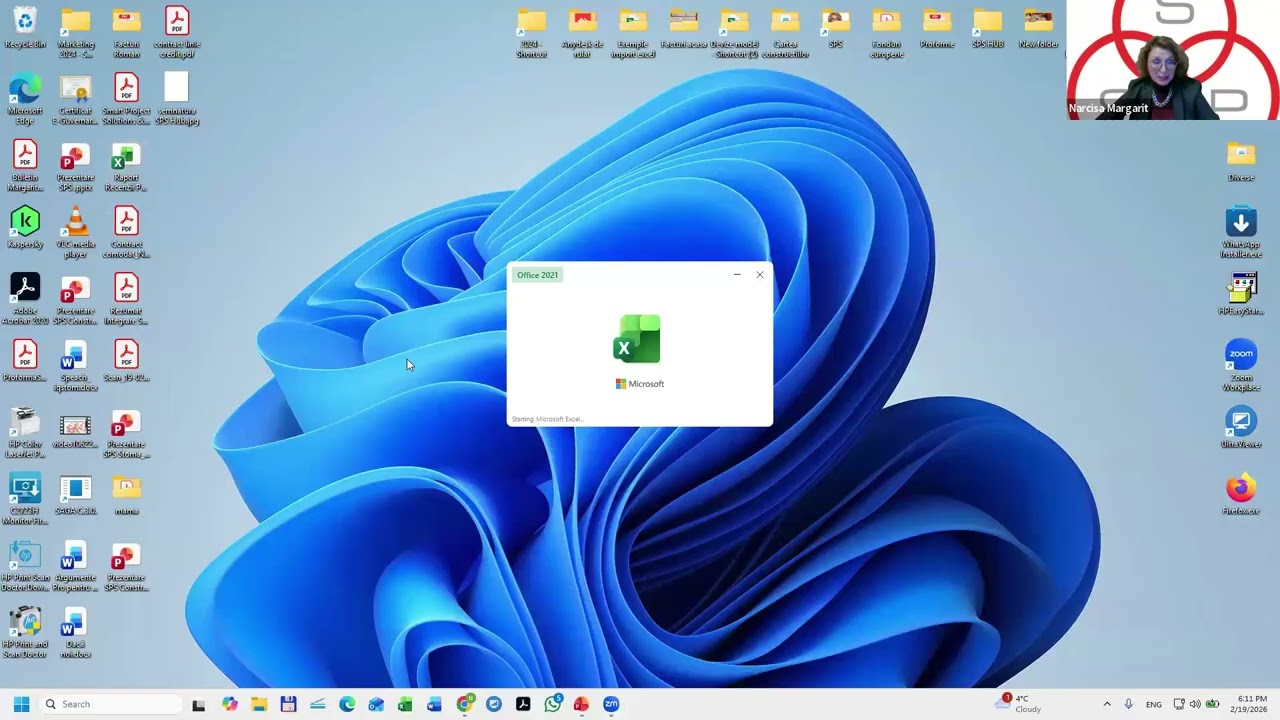
Task: Open the Exemple import excel folder
Action: pyautogui.click(x=633, y=32)
